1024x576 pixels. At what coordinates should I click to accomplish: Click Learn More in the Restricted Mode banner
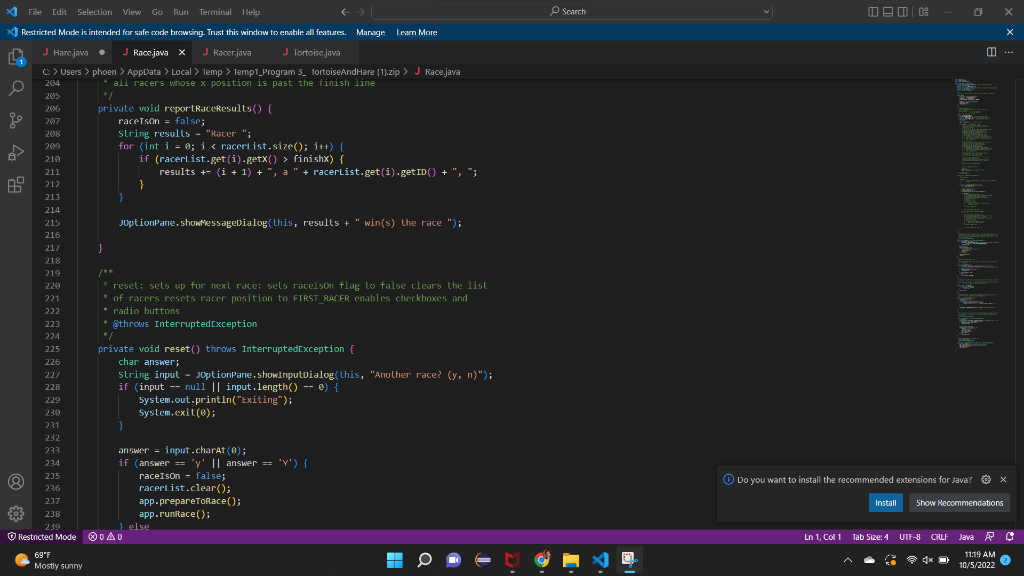click(x=417, y=31)
